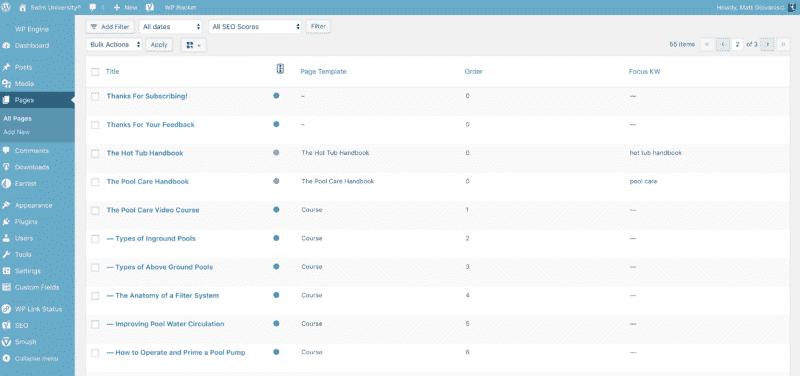The image size is (800, 376).
Task: Open the All SEO Scores dropdown
Action: (x=255, y=27)
